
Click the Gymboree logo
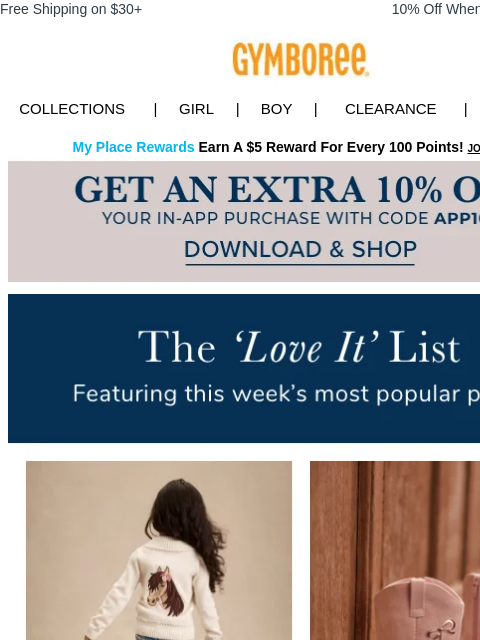pos(300,60)
